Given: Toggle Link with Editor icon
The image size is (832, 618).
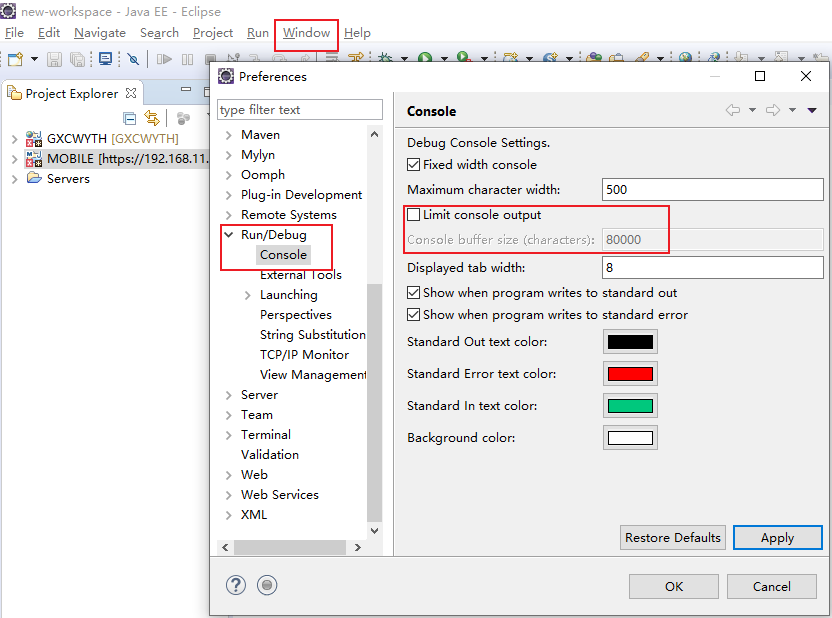Looking at the screenshot, I should [152, 118].
